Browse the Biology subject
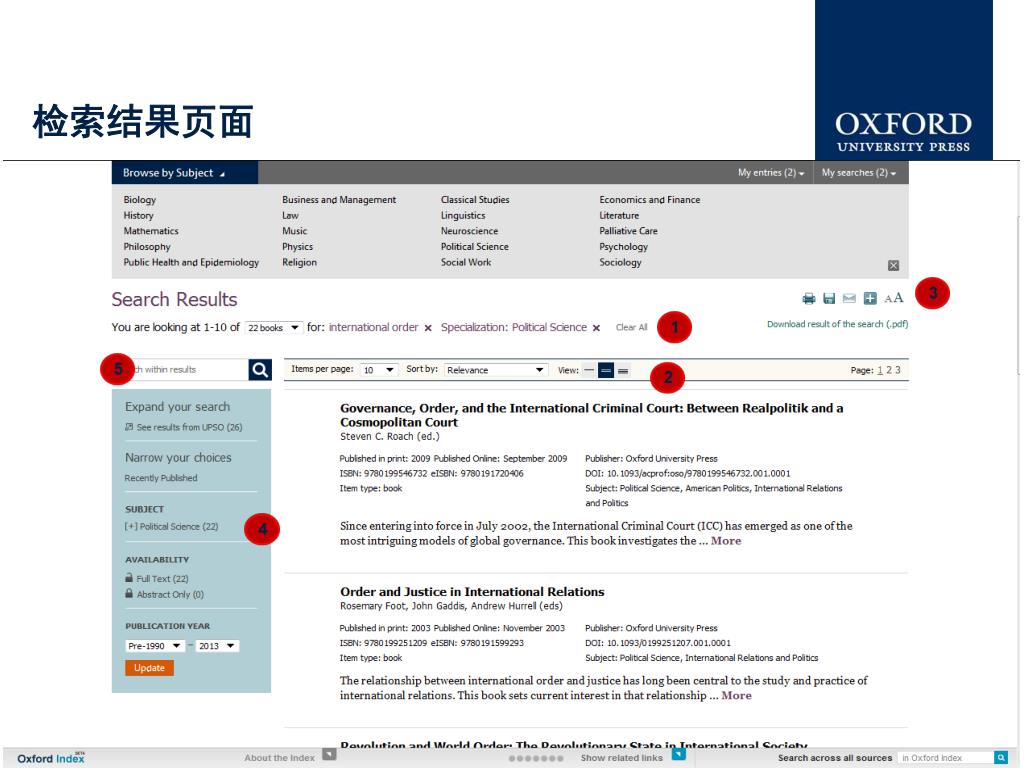 [140, 200]
